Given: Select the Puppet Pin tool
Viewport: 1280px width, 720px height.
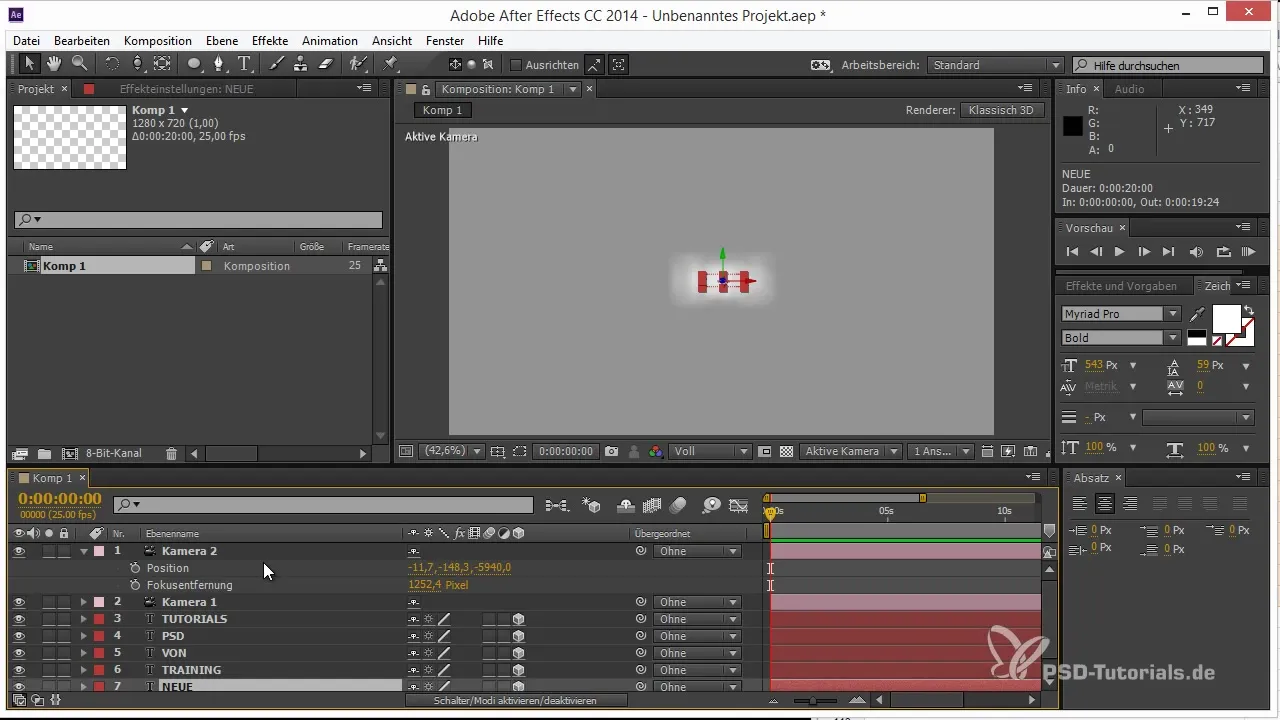Looking at the screenshot, I should (391, 64).
